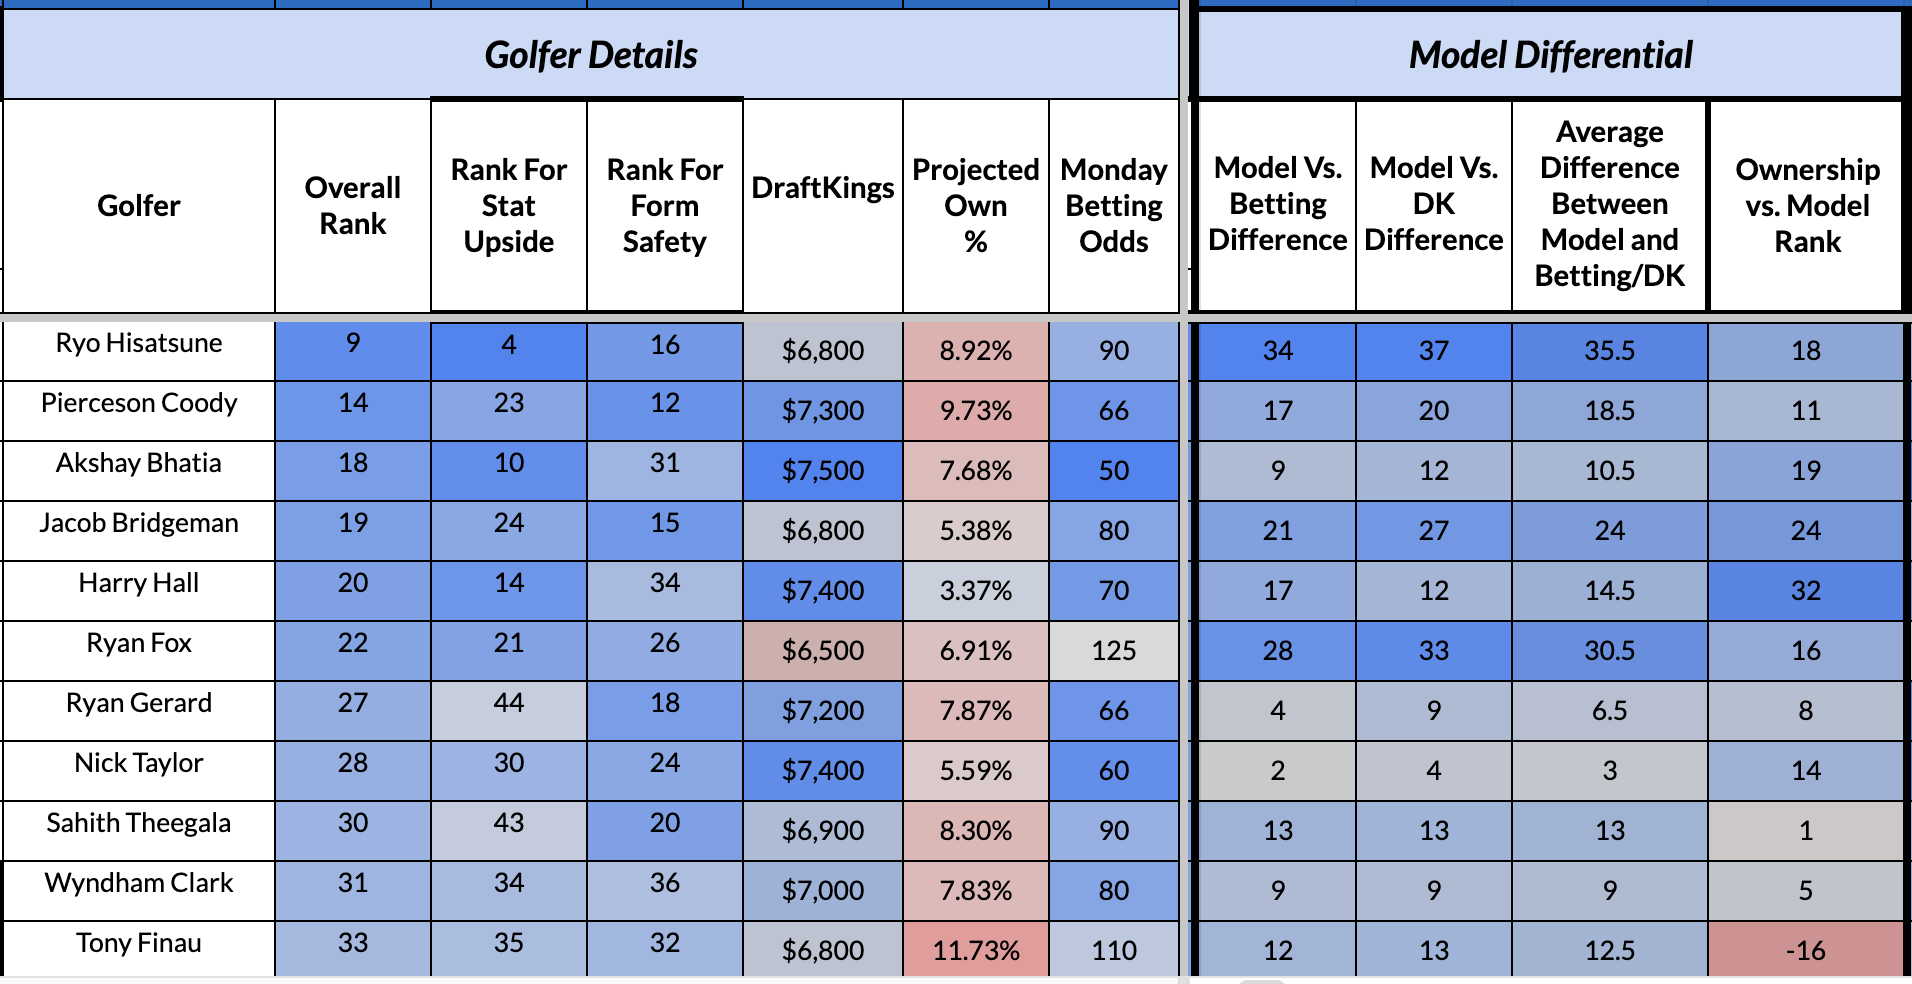1912x984 pixels.
Task: Click the Tony Finau name cell
Action: click(139, 944)
